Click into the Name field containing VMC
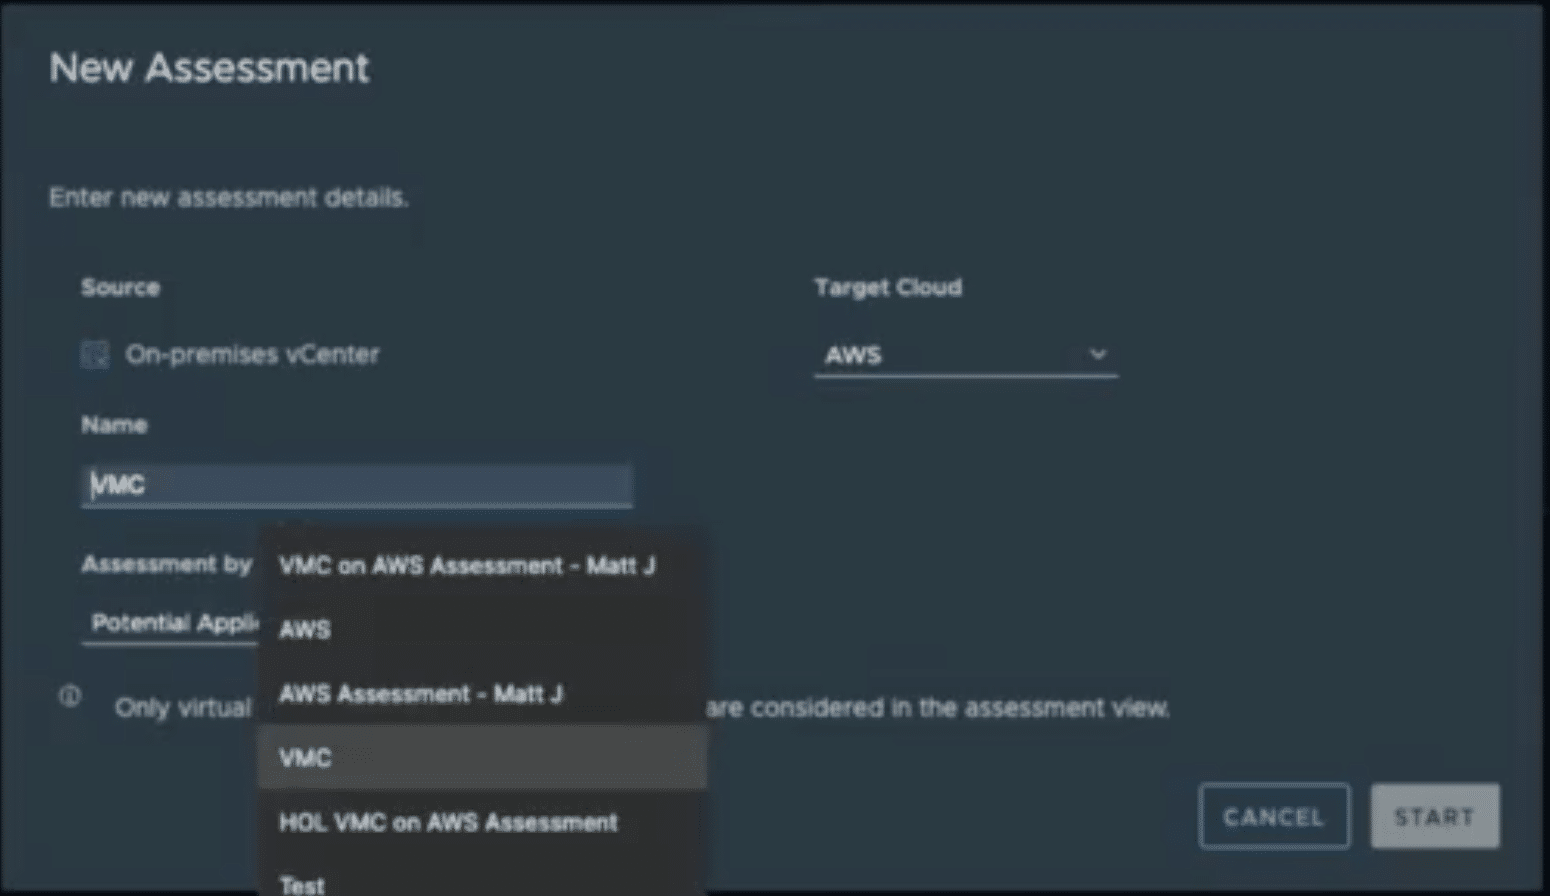 click(356, 485)
